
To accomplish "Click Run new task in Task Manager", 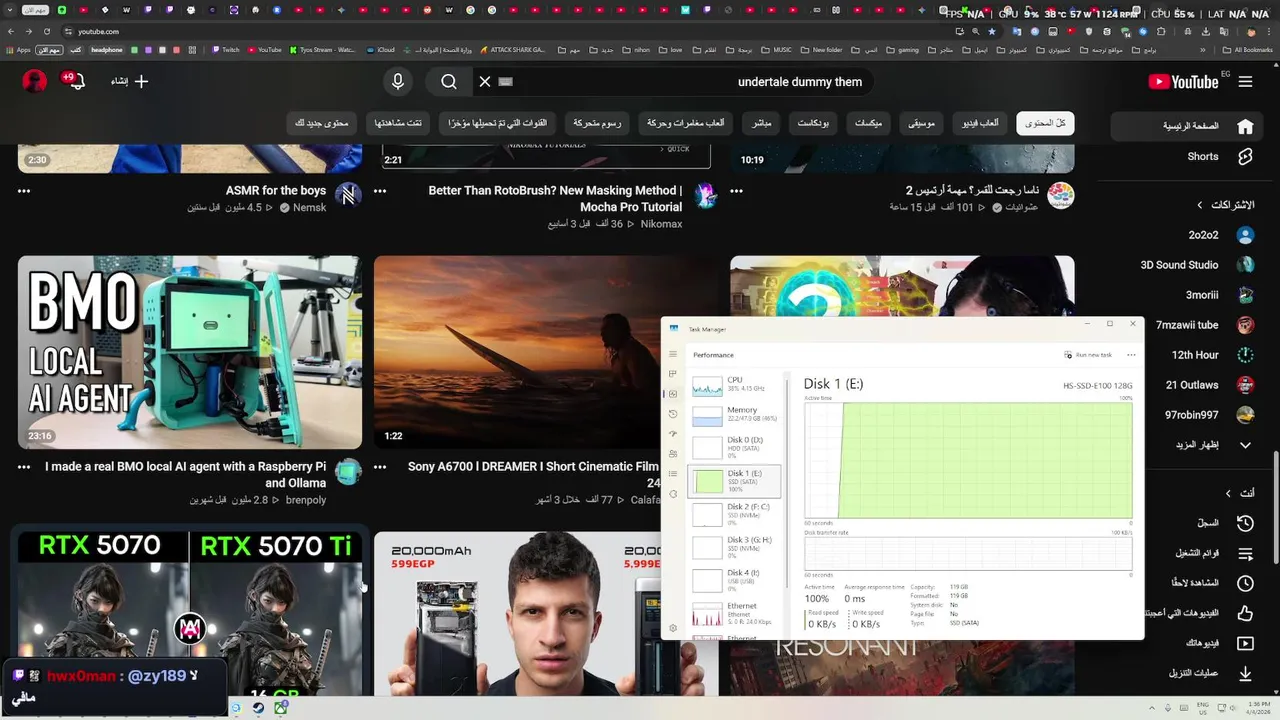I will [1088, 355].
